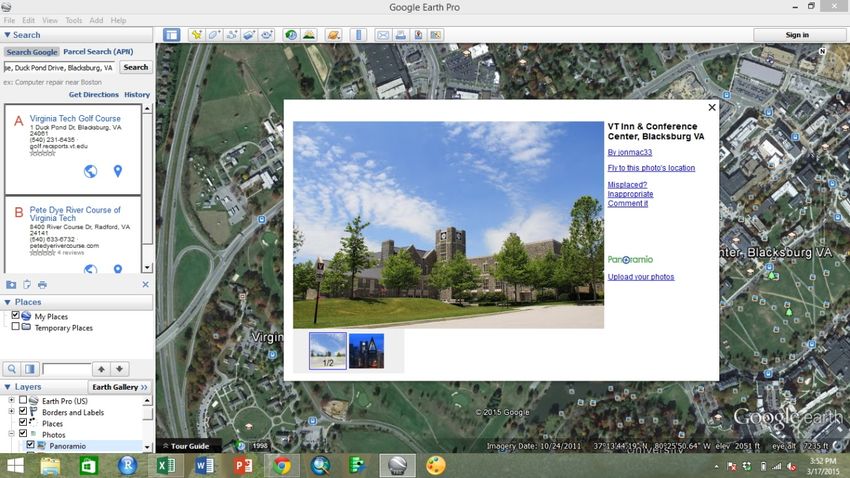Open Excel from the Windows taskbar

click(166, 466)
